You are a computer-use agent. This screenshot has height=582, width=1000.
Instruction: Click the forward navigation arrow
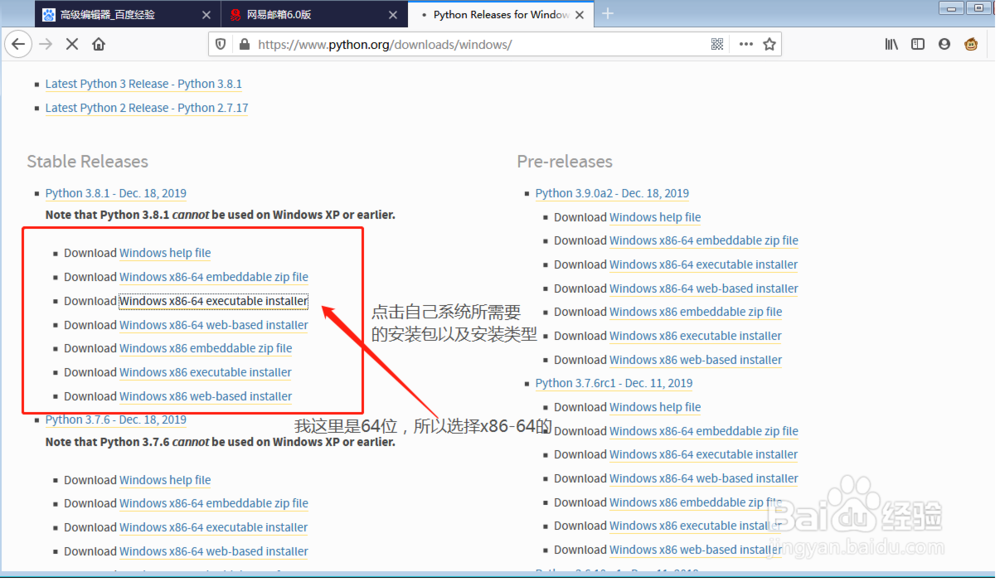(46, 45)
